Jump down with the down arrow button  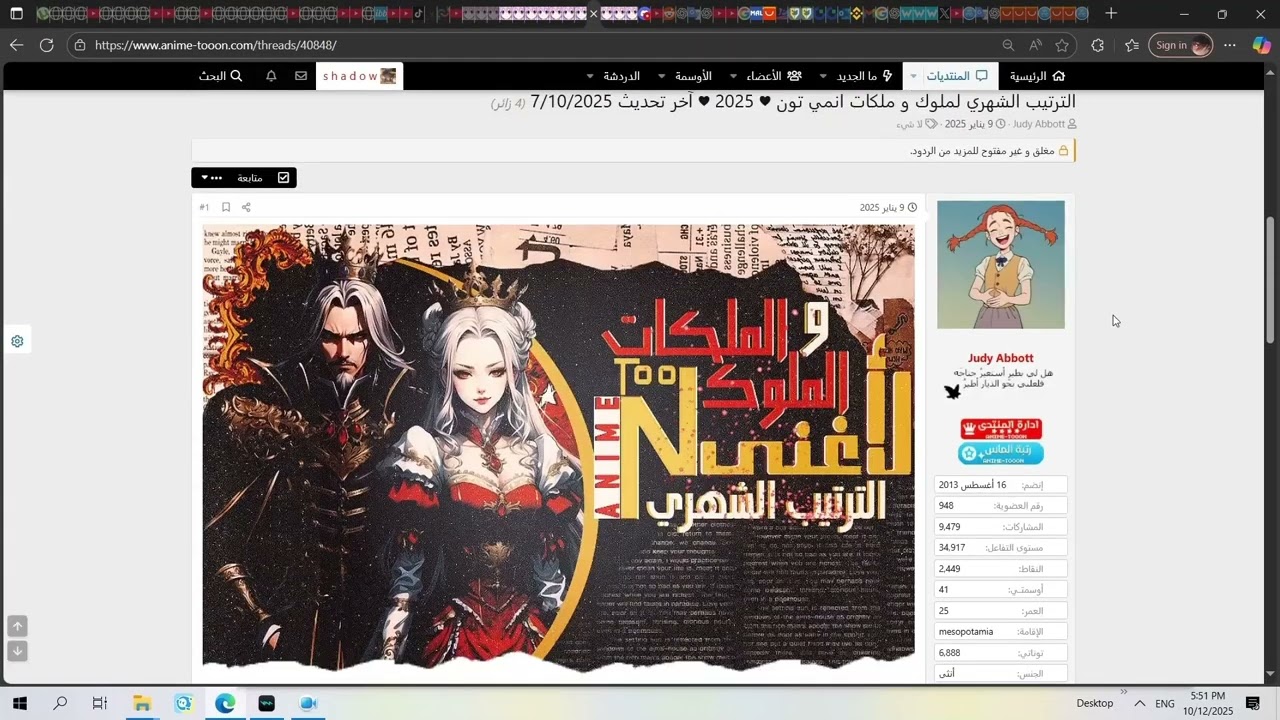pos(17,651)
